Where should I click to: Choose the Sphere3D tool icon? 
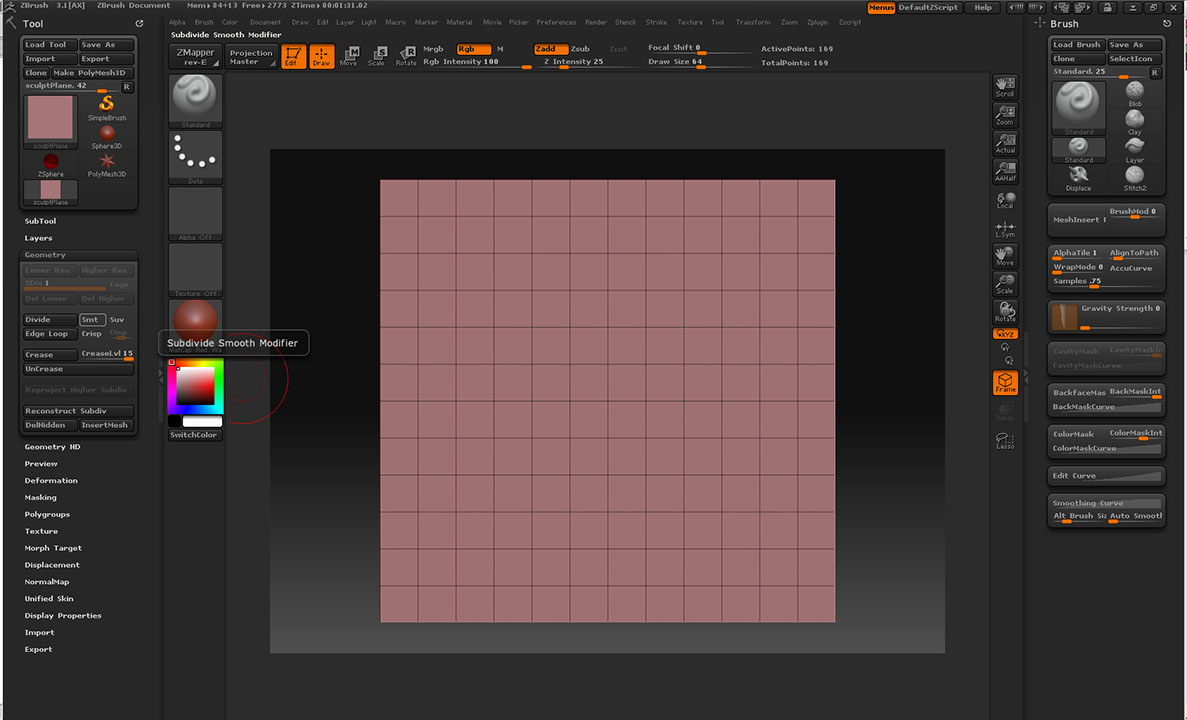107,134
